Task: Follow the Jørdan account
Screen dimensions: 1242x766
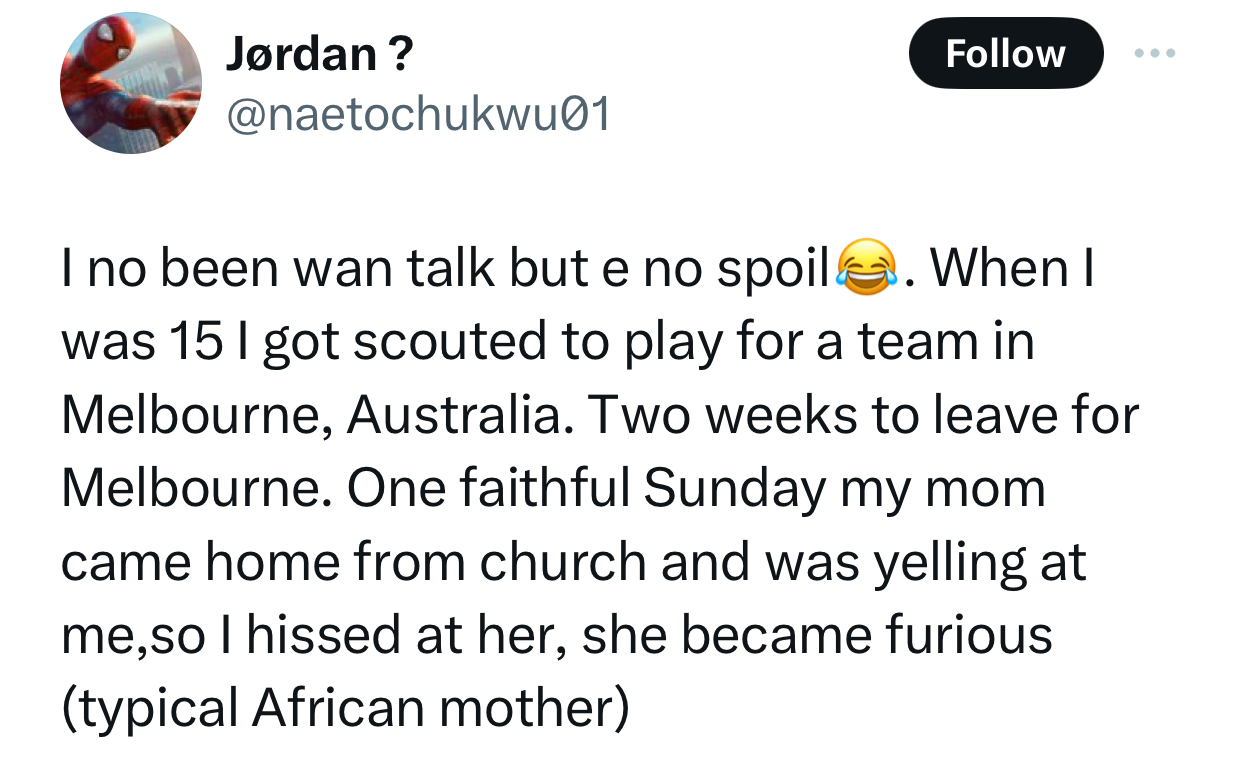Action: point(1005,53)
